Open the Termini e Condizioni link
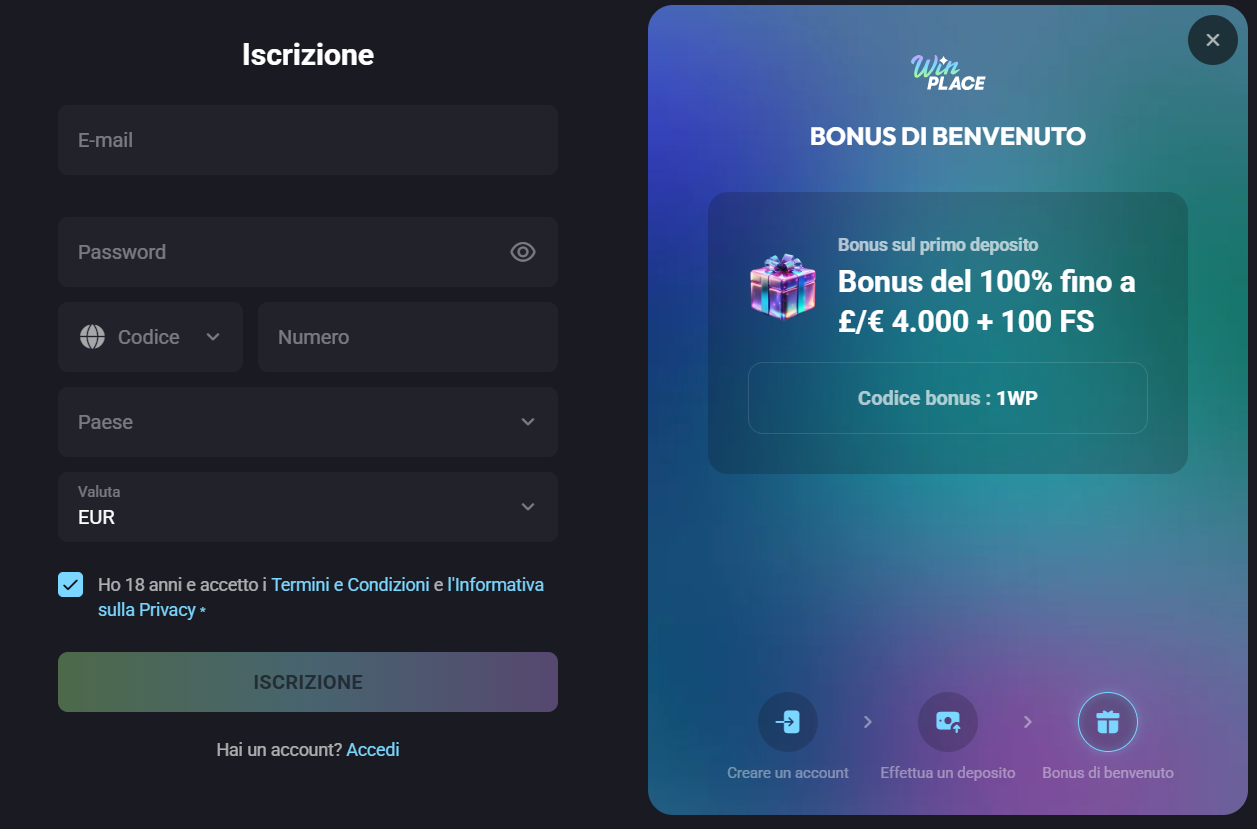Screen dimensions: 1257x829 coord(350,585)
